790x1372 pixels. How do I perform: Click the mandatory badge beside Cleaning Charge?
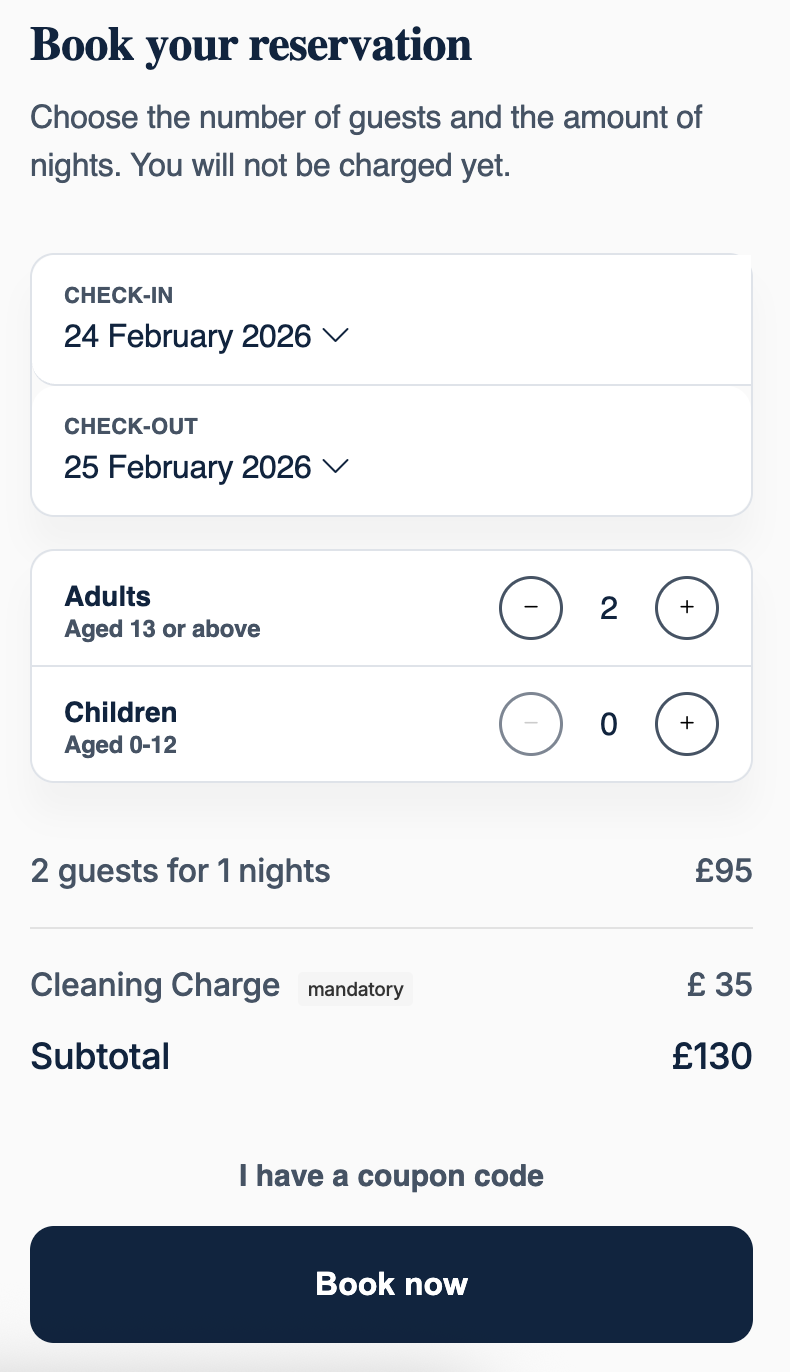355,989
